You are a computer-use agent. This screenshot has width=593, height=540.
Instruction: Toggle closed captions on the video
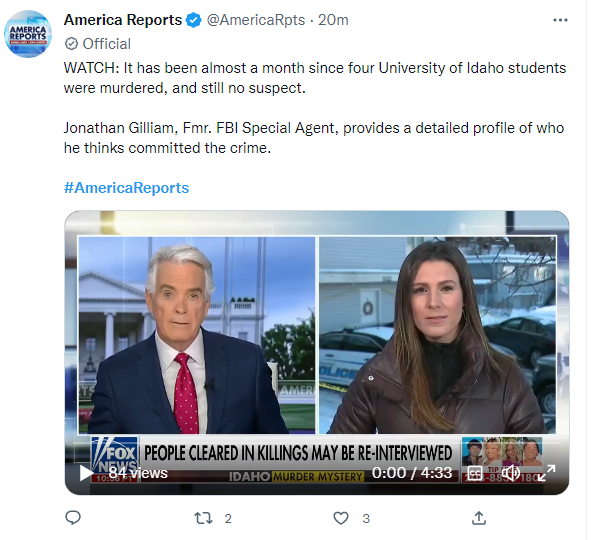[x=475, y=473]
